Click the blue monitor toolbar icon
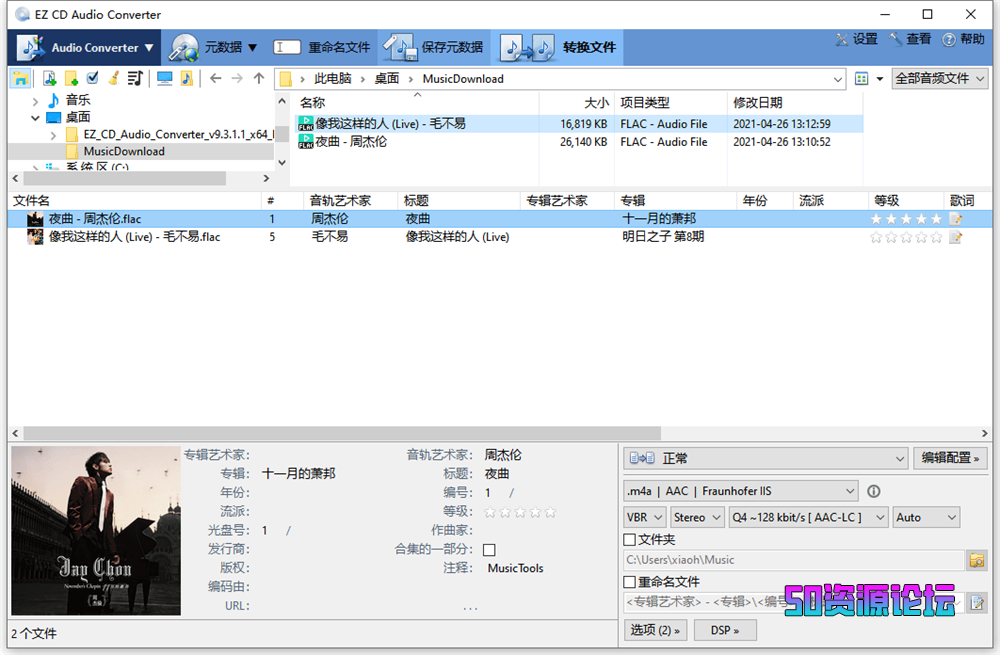The image size is (1000, 655). 165,78
